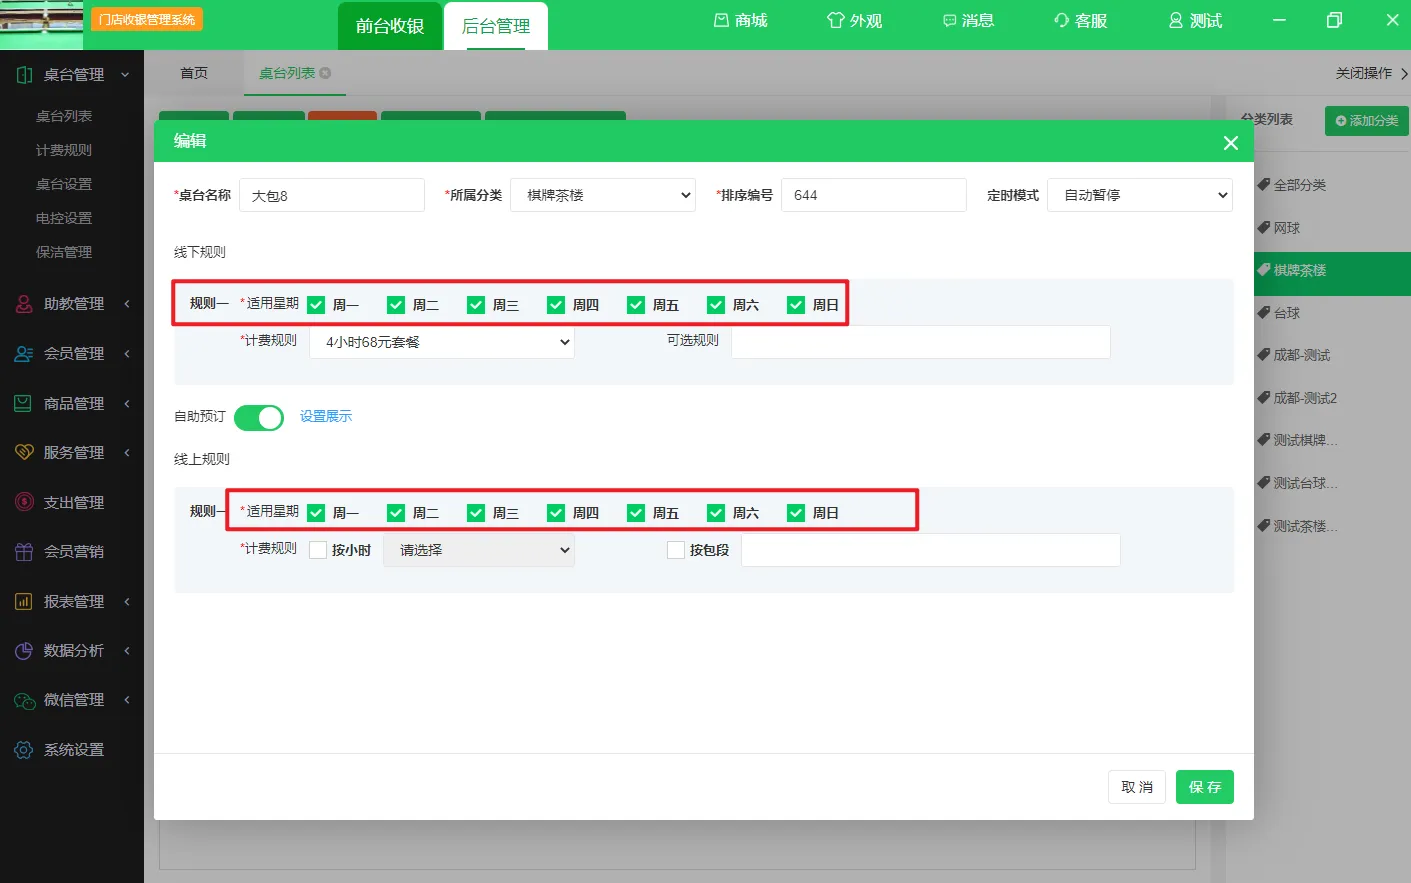Screen dimensions: 1411x883
Task: Toggle the 自助预订 switch off
Action: (x=259, y=417)
